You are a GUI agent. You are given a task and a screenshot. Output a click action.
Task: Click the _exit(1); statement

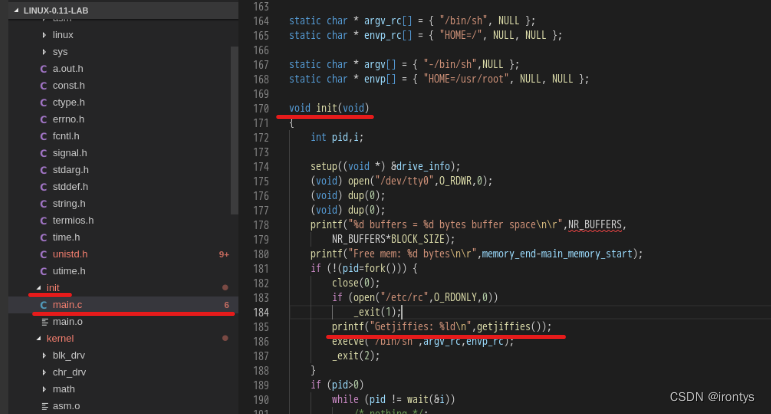(378, 312)
